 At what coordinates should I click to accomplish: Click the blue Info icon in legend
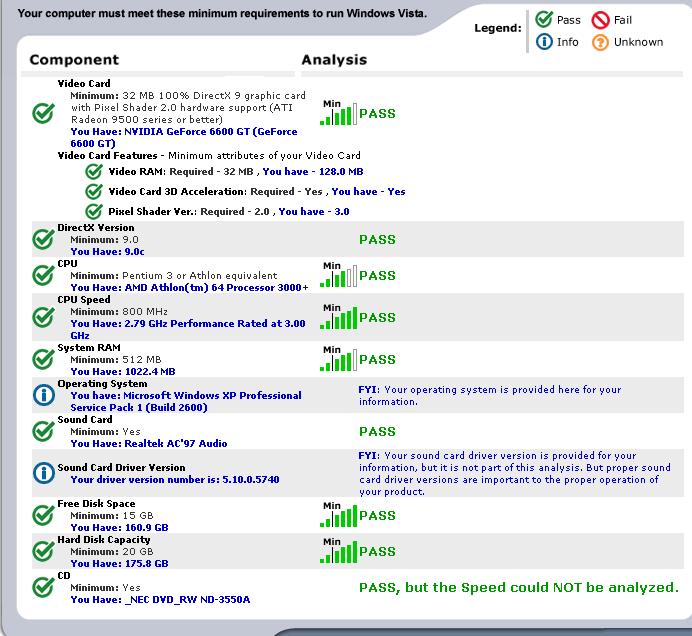[543, 42]
